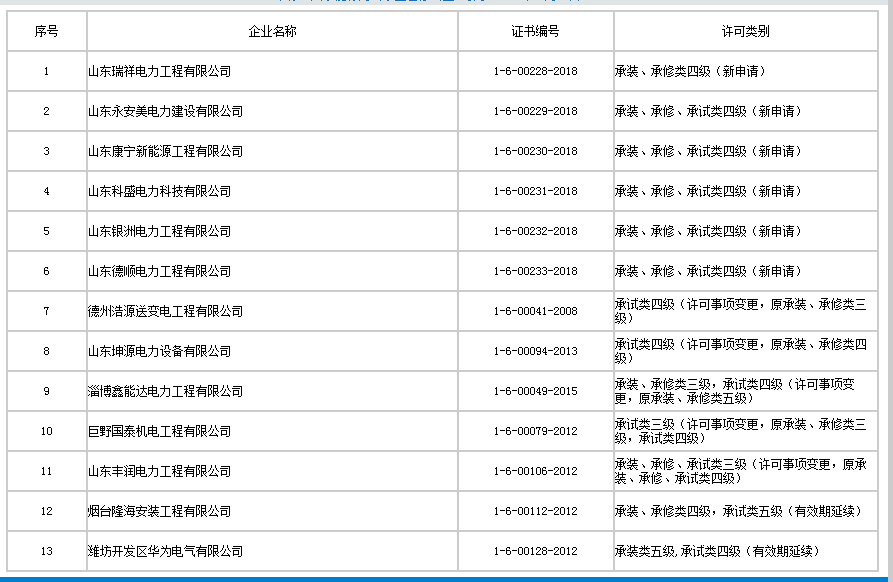893x582 pixels.
Task: Click sequence number 1 cell
Action: pyautogui.click(x=47, y=71)
